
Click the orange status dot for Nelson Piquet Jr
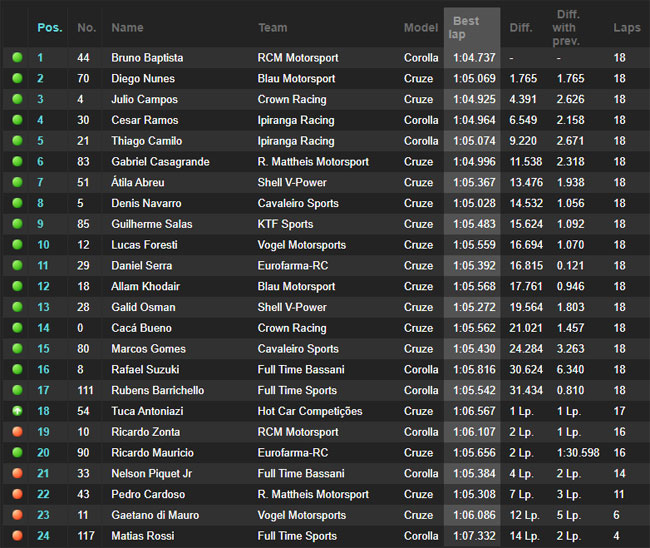pyautogui.click(x=17, y=473)
